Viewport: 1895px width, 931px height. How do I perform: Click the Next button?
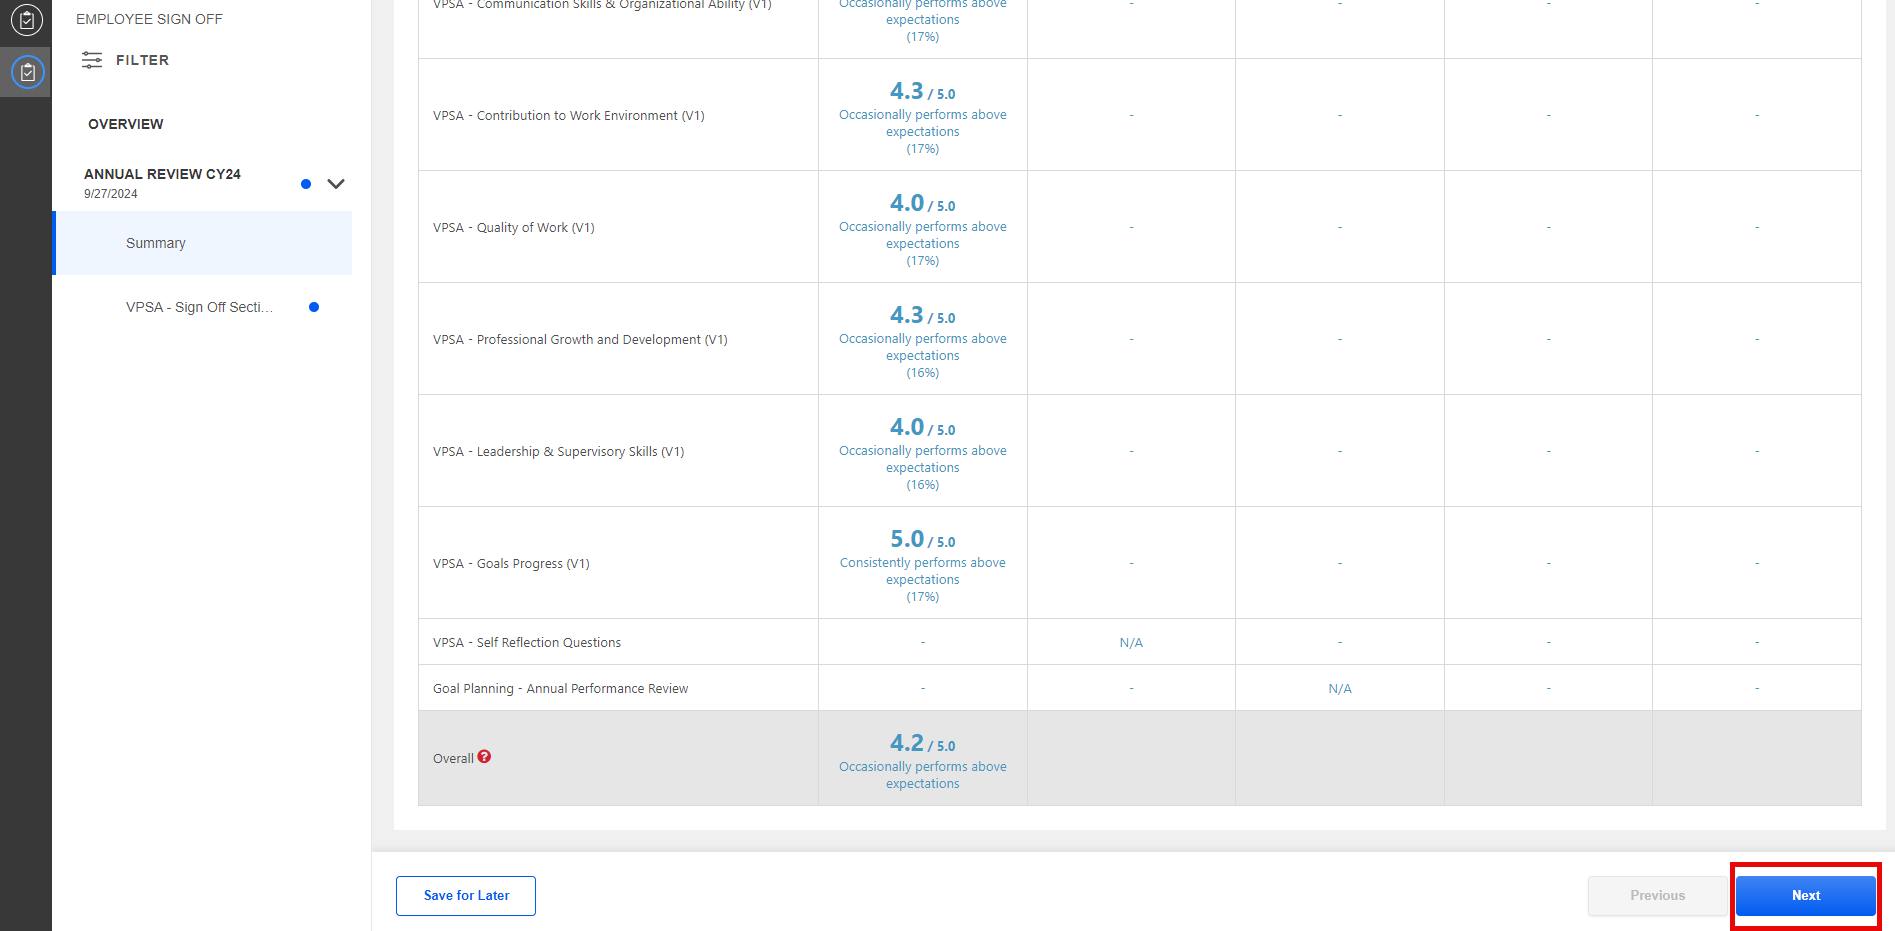click(1805, 895)
